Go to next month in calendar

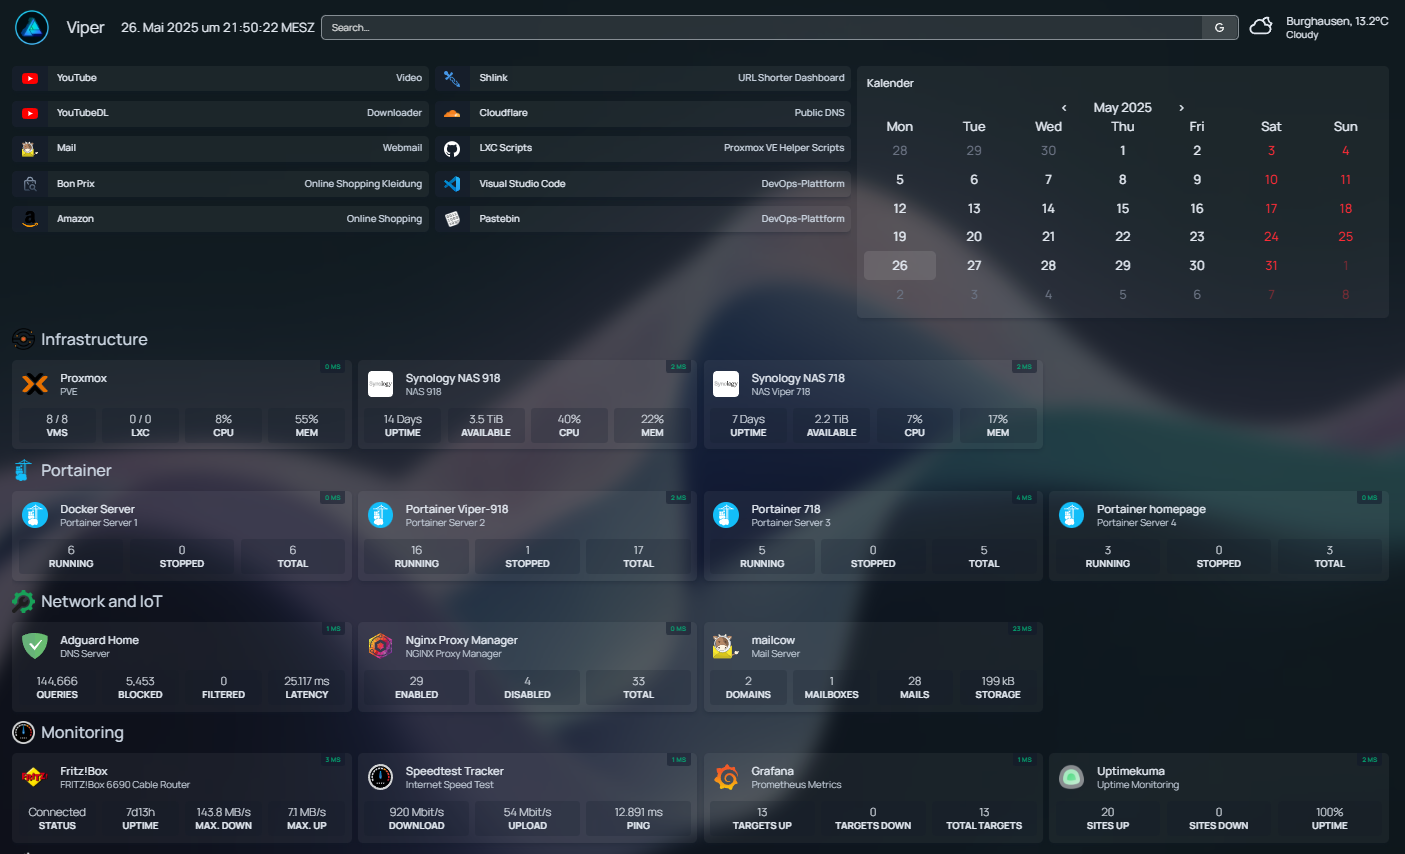pos(1181,108)
